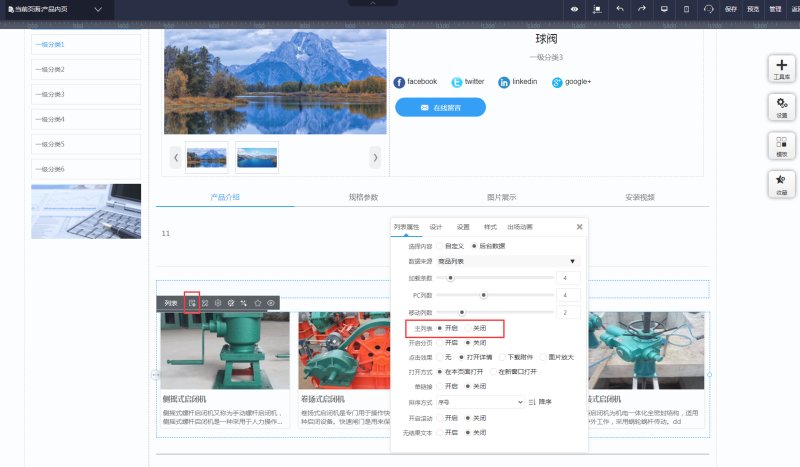
Task: Click the 在线留言 button
Action: click(x=440, y=107)
